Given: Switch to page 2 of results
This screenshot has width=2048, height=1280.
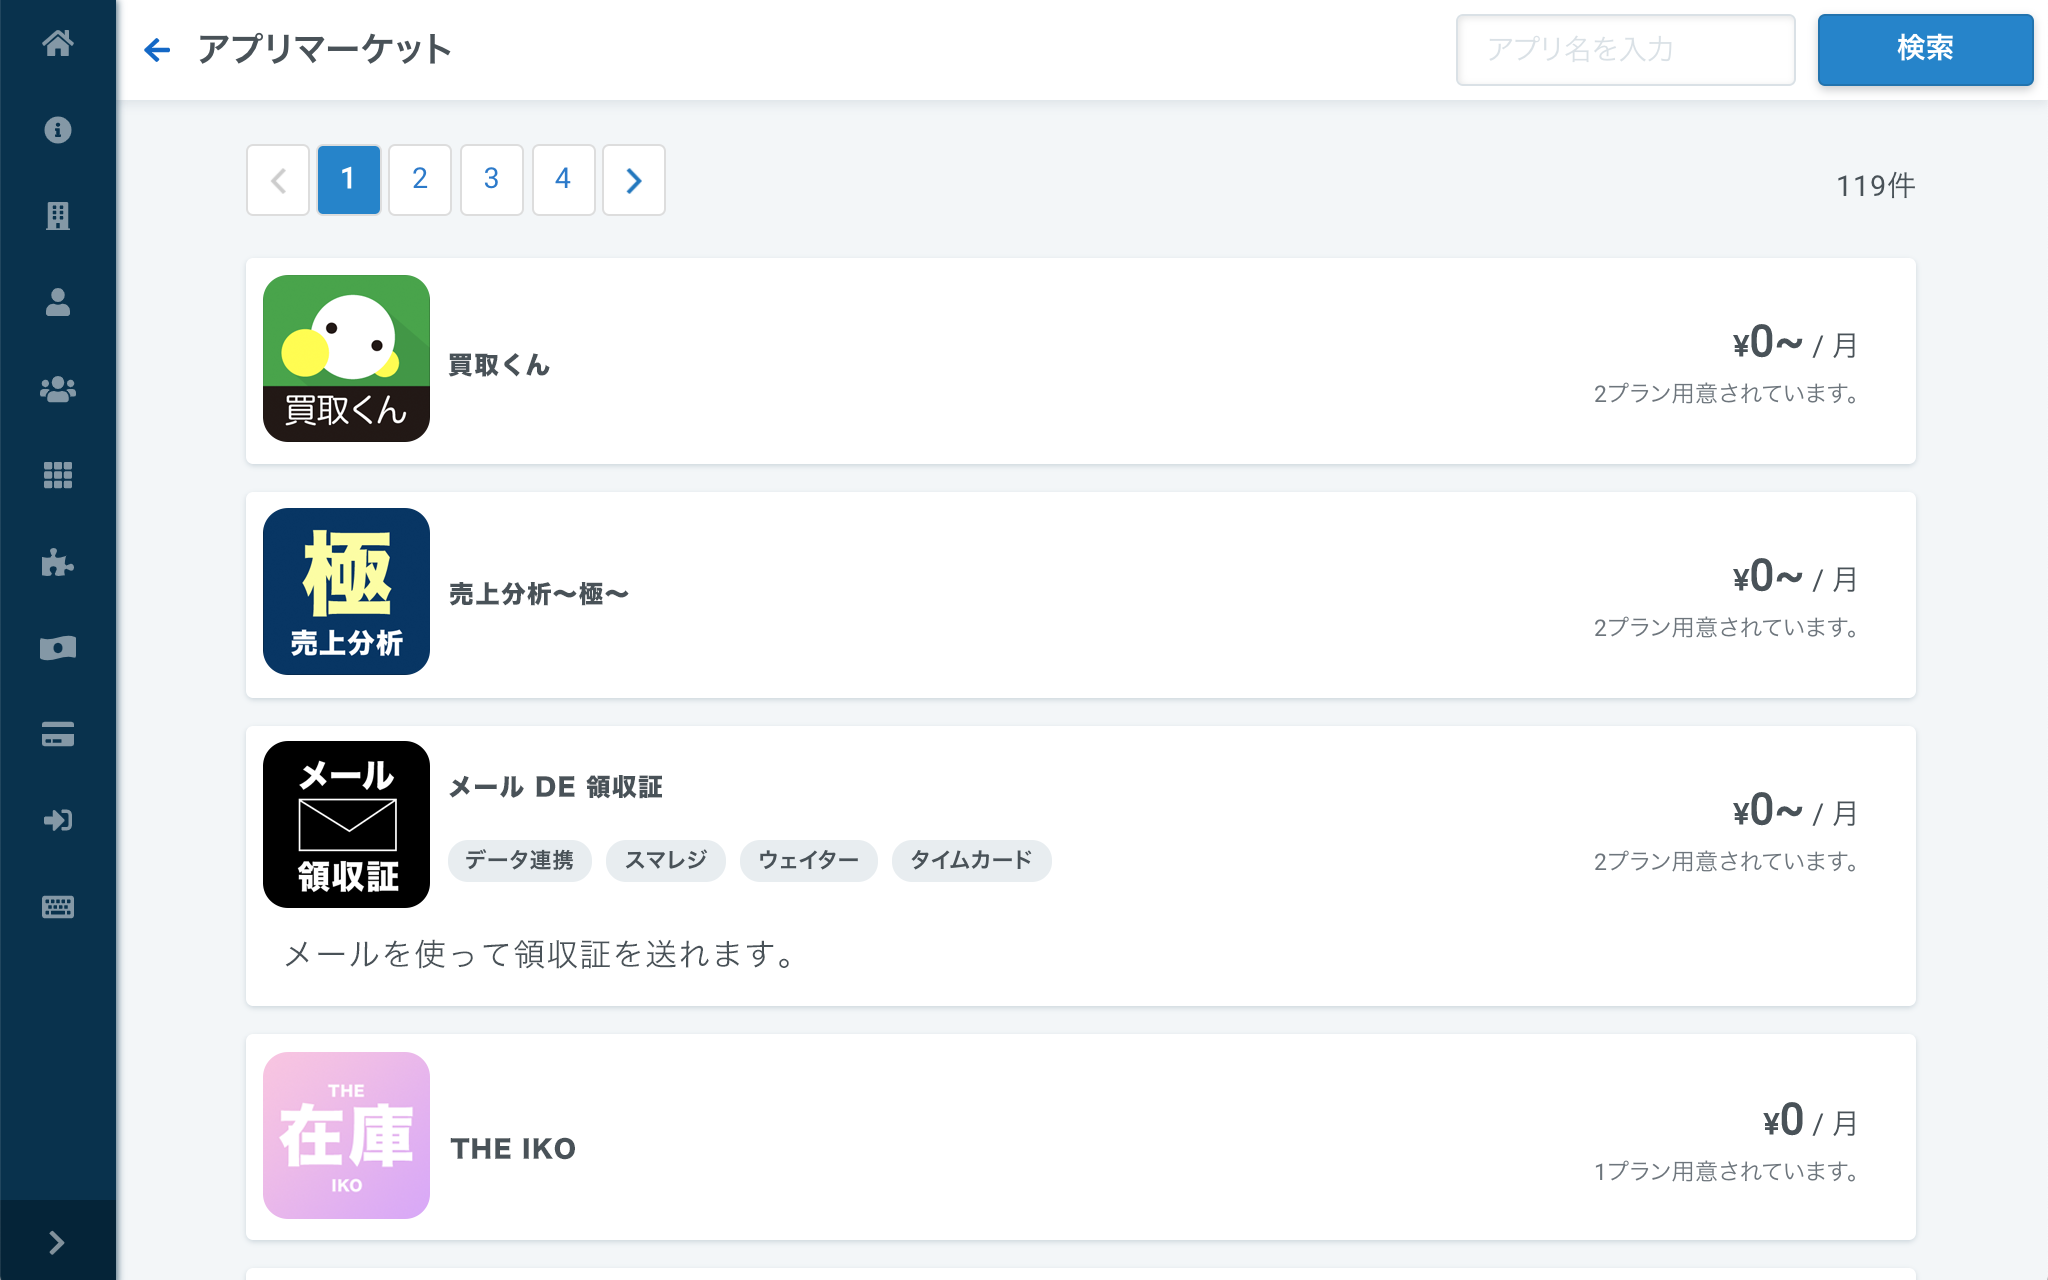Looking at the screenshot, I should tap(420, 180).
